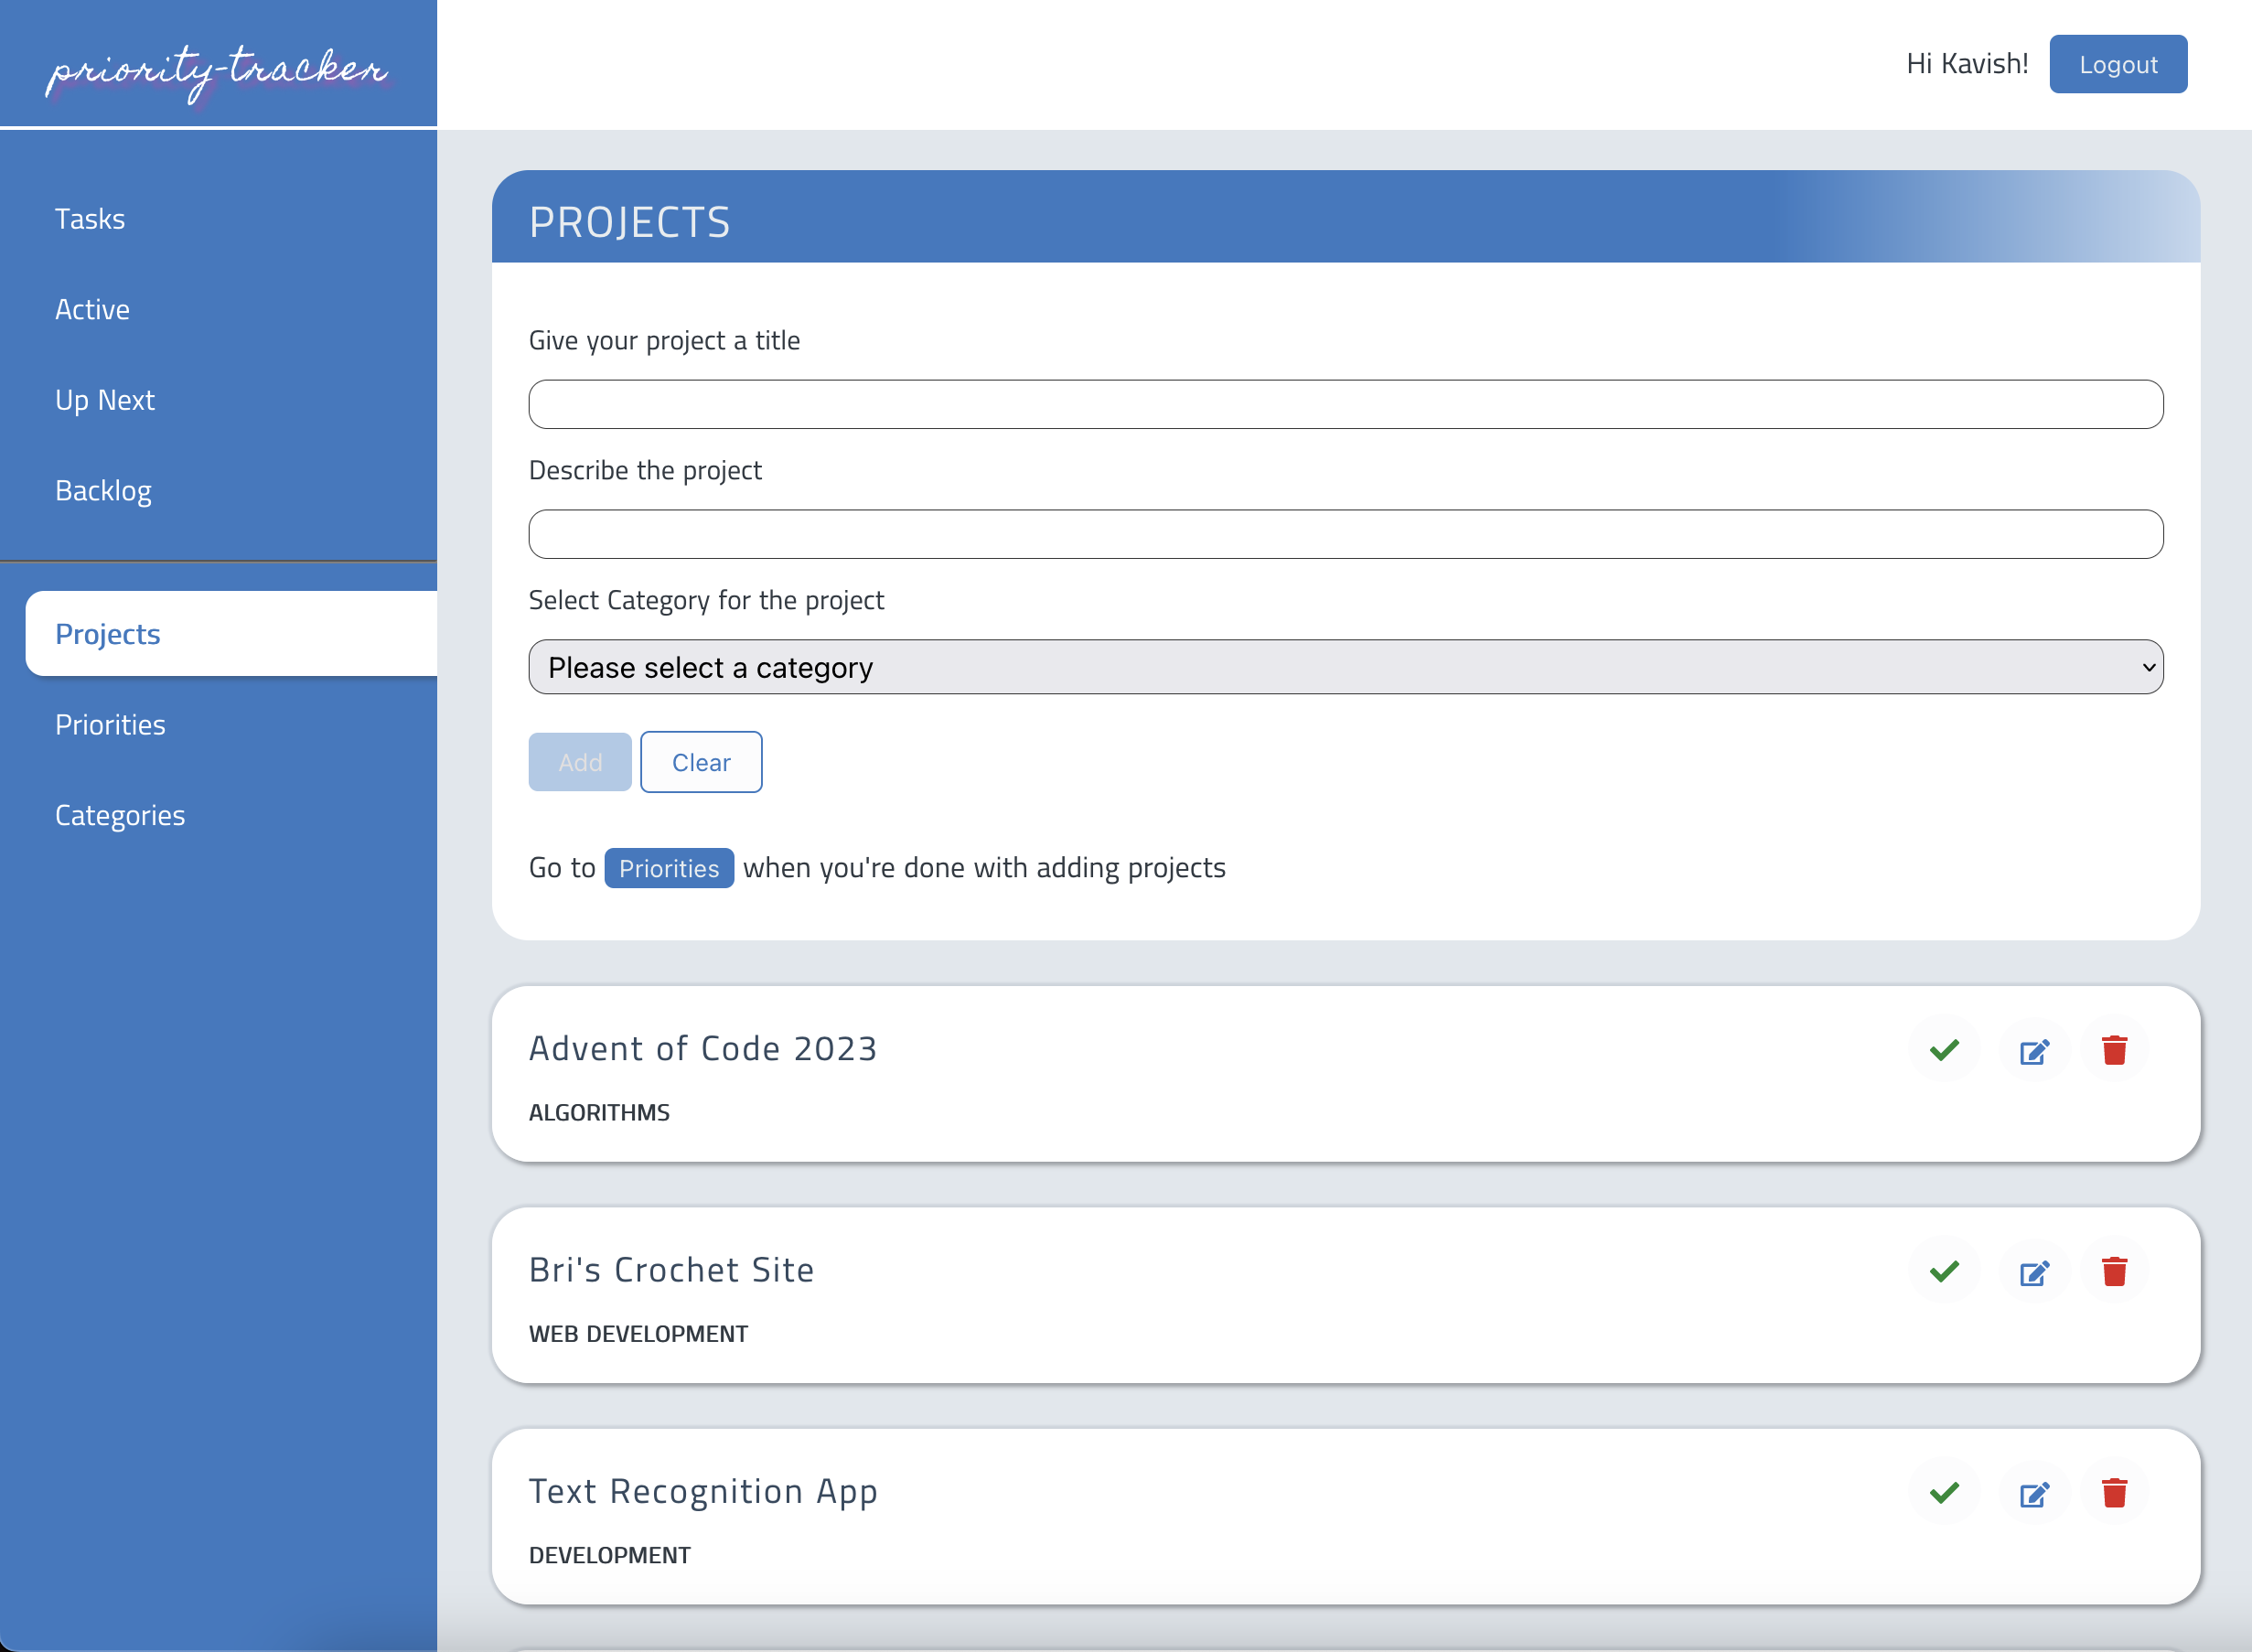Delete Bri's Crochet Site project
This screenshot has height=1652, width=2252.
click(x=2114, y=1272)
